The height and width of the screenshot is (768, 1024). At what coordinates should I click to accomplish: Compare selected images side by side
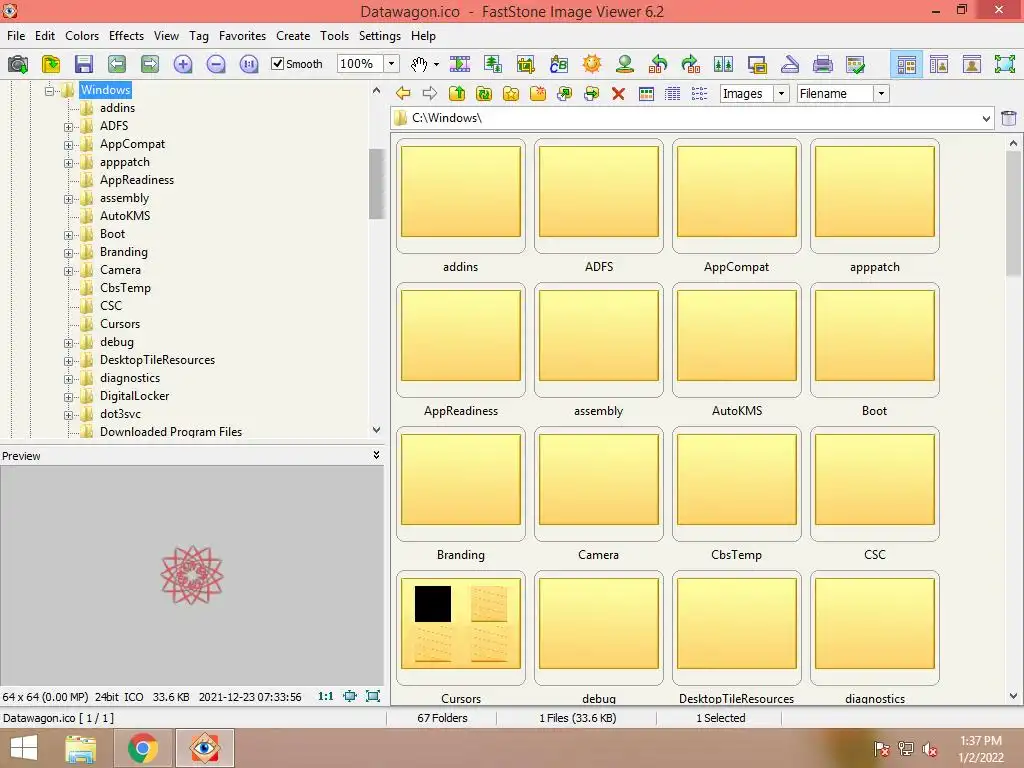(724, 64)
